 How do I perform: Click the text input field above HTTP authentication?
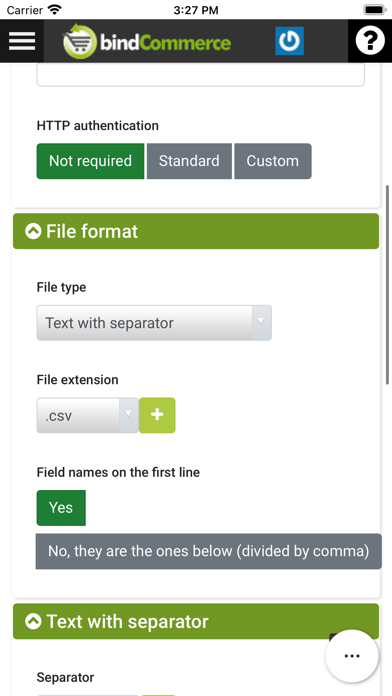(201, 75)
